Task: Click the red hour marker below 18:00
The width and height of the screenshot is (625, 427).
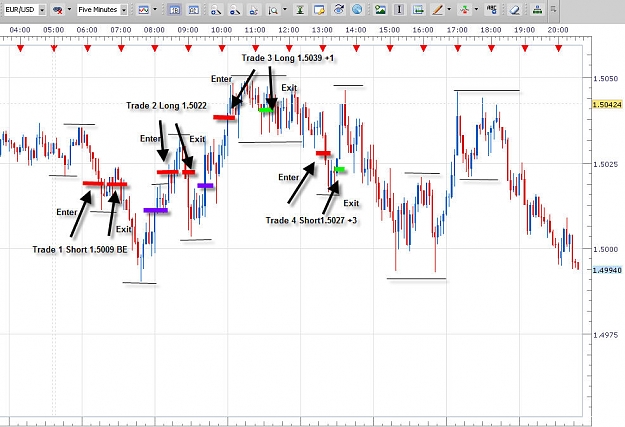Action: tap(491, 48)
